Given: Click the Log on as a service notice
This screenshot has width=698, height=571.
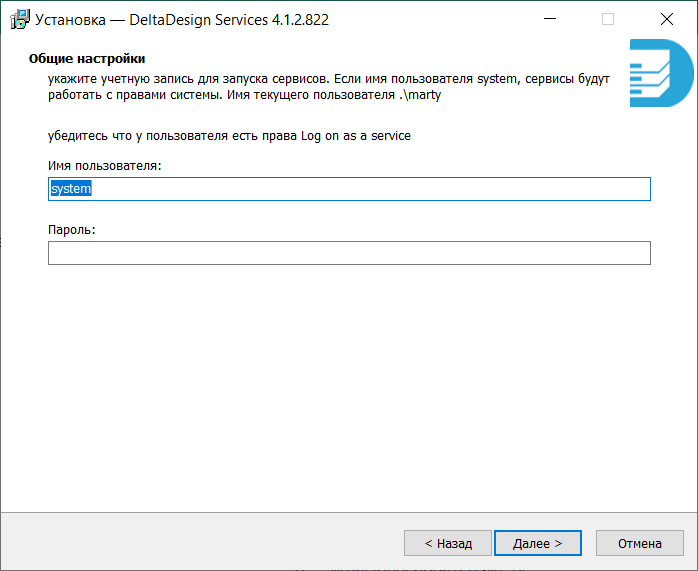Looking at the screenshot, I should tap(229, 136).
